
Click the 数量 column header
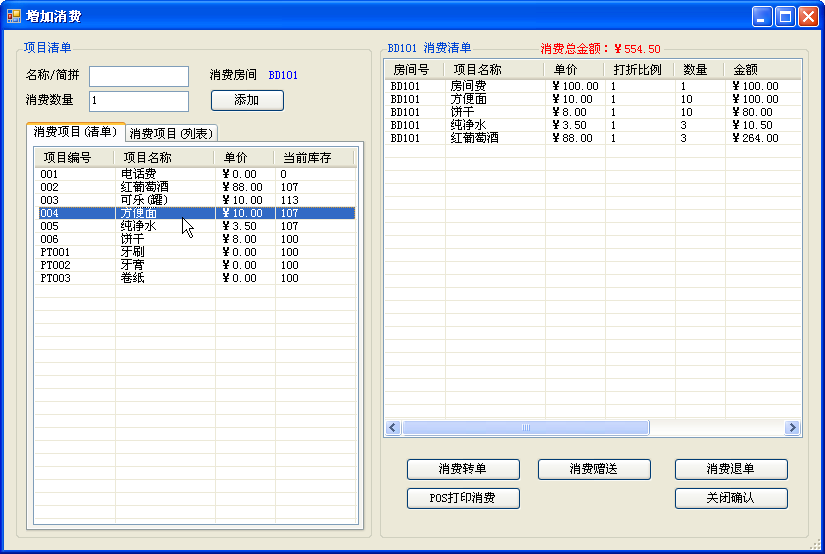(699, 70)
